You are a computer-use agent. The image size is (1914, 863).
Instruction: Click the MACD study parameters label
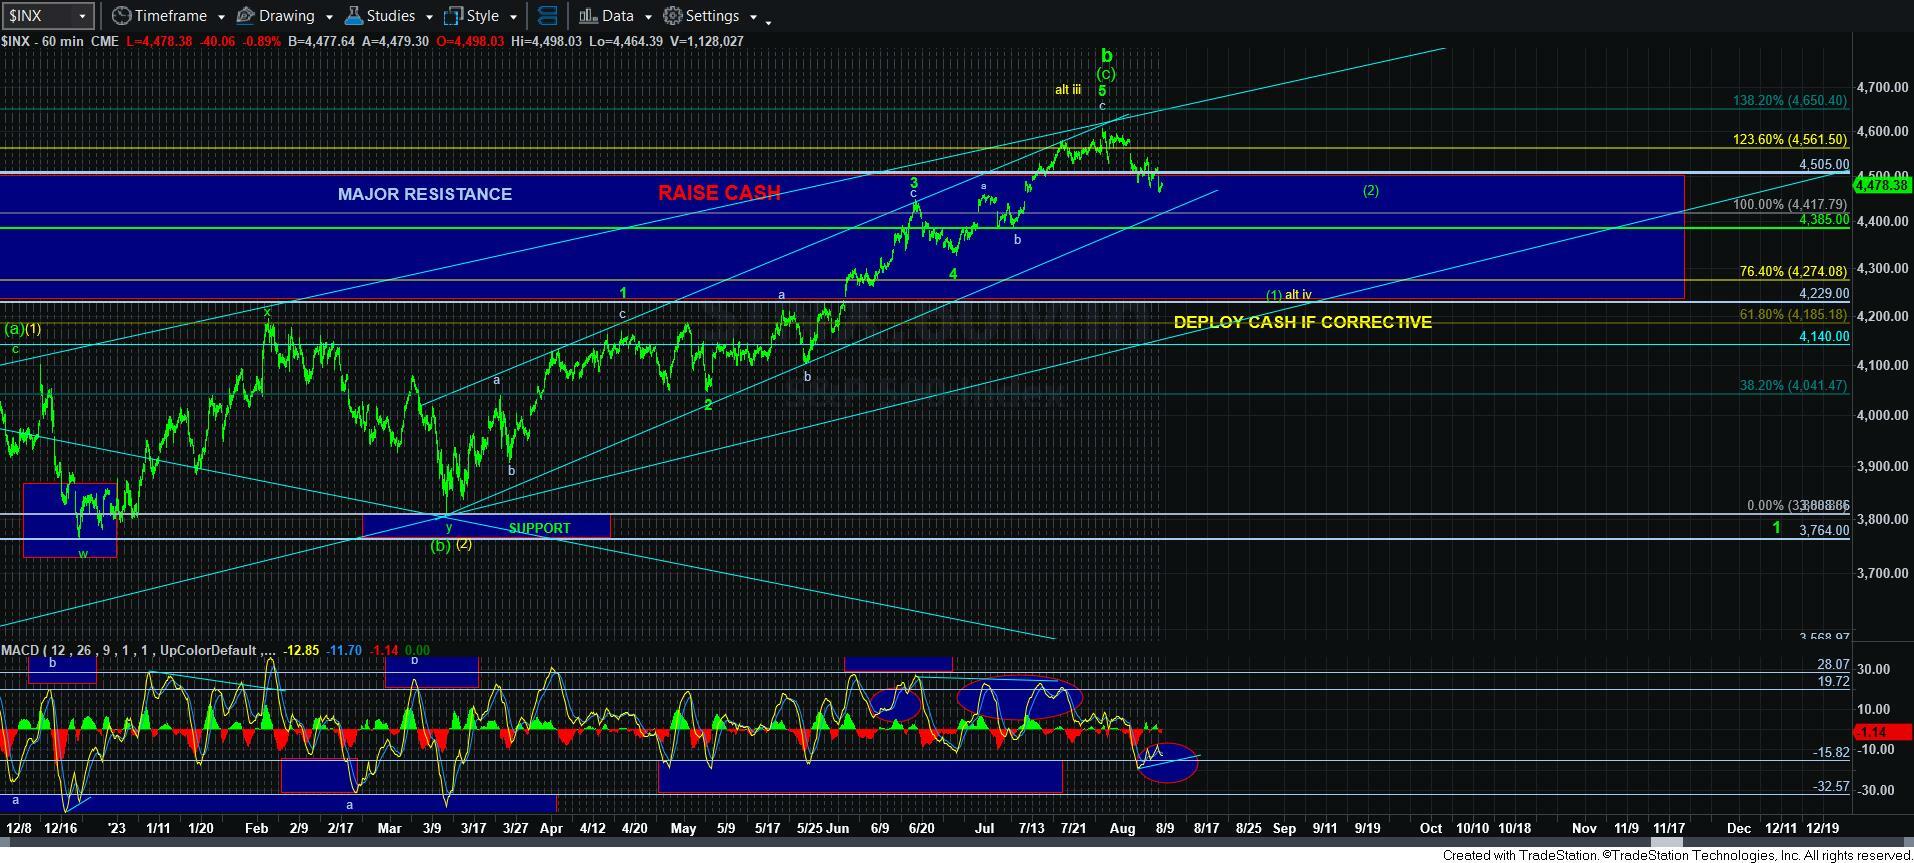point(139,650)
